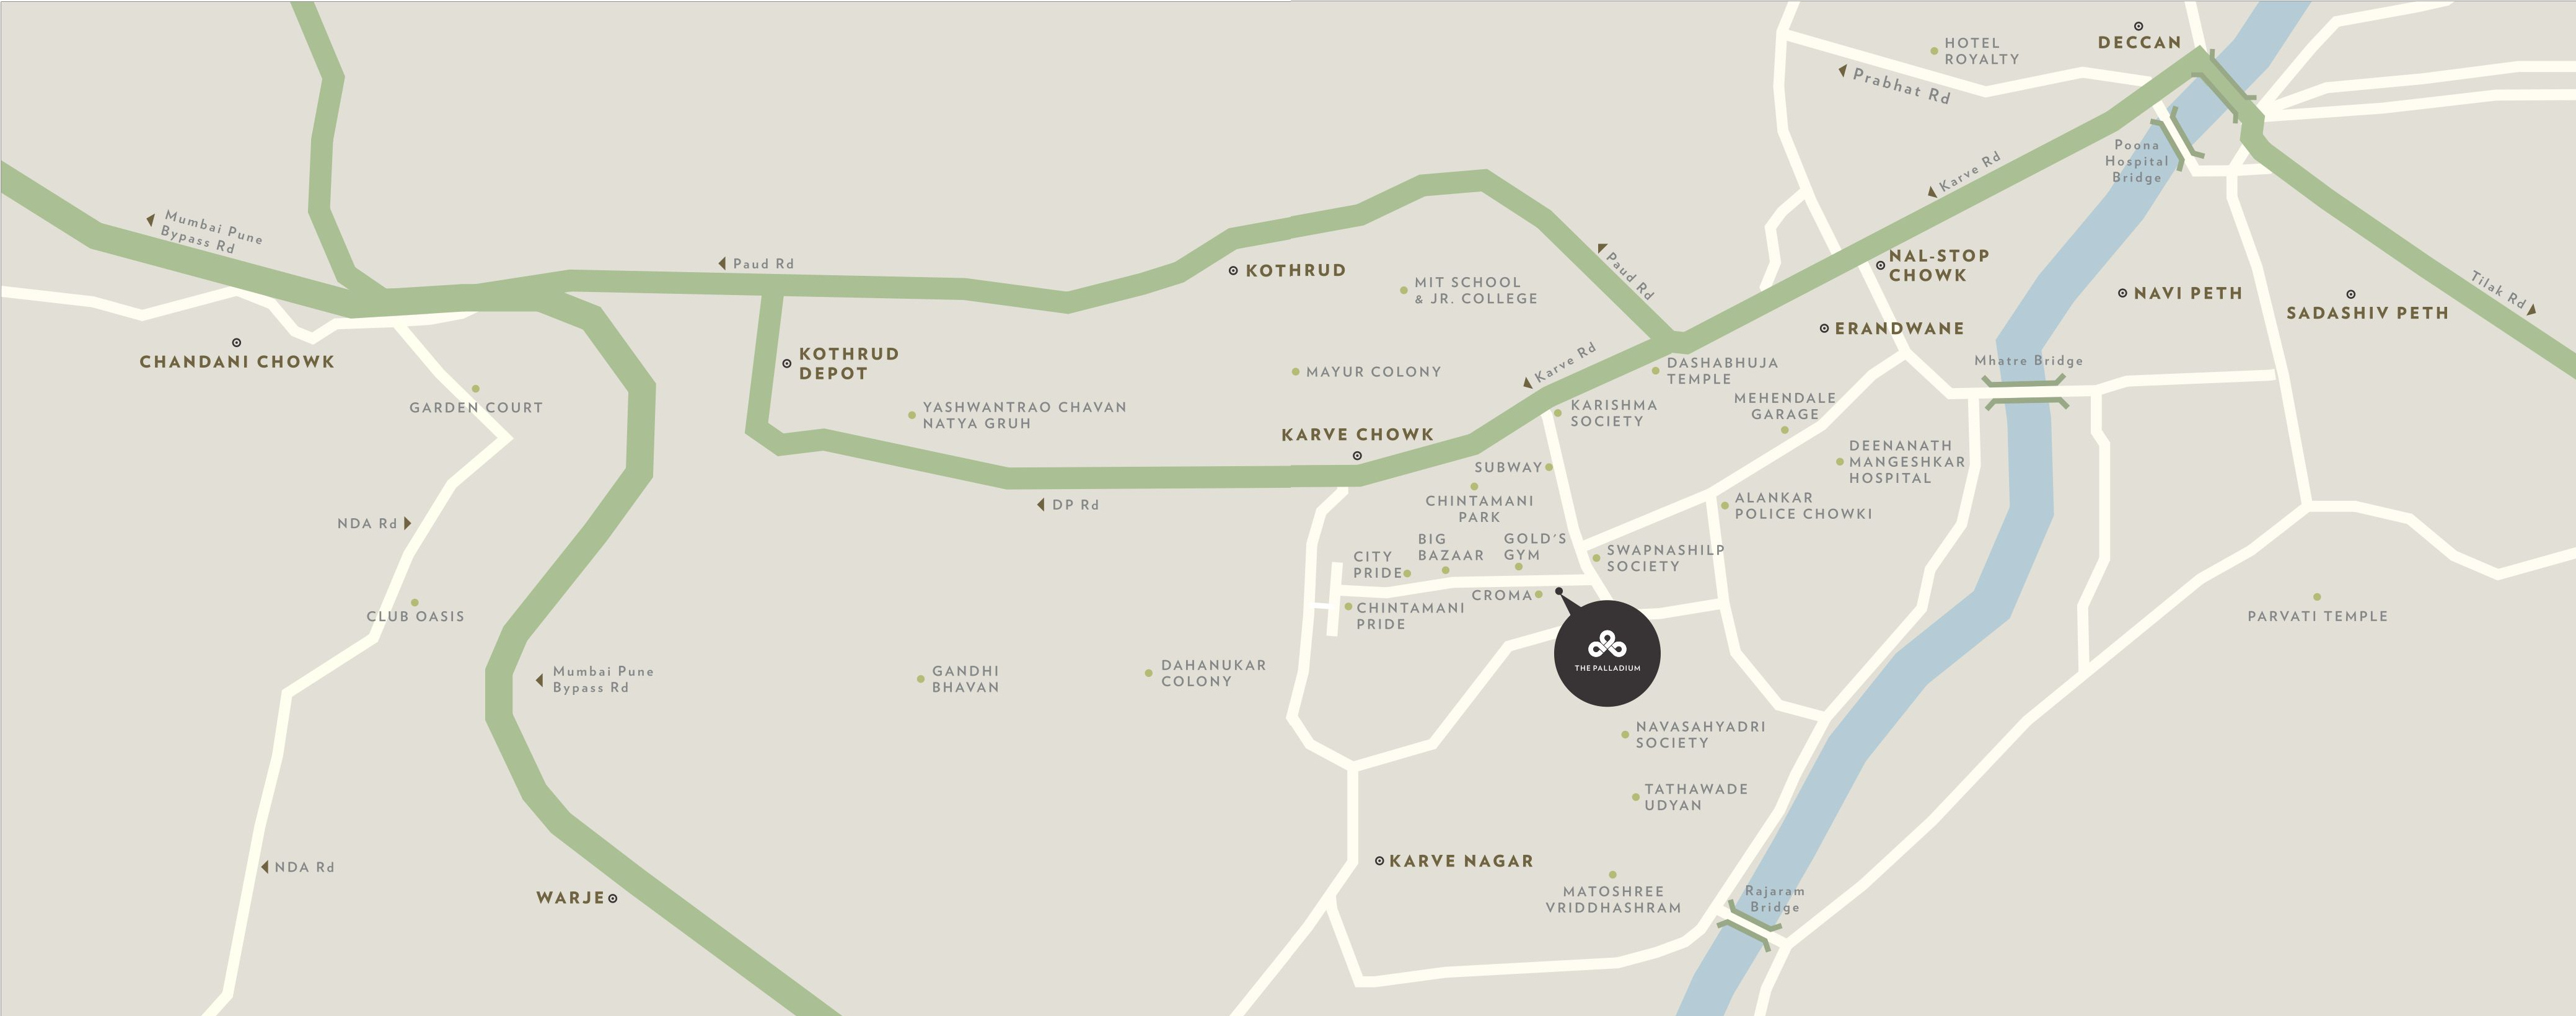
Task: Select the Karve Nagar marker dot
Action: 1380,861
